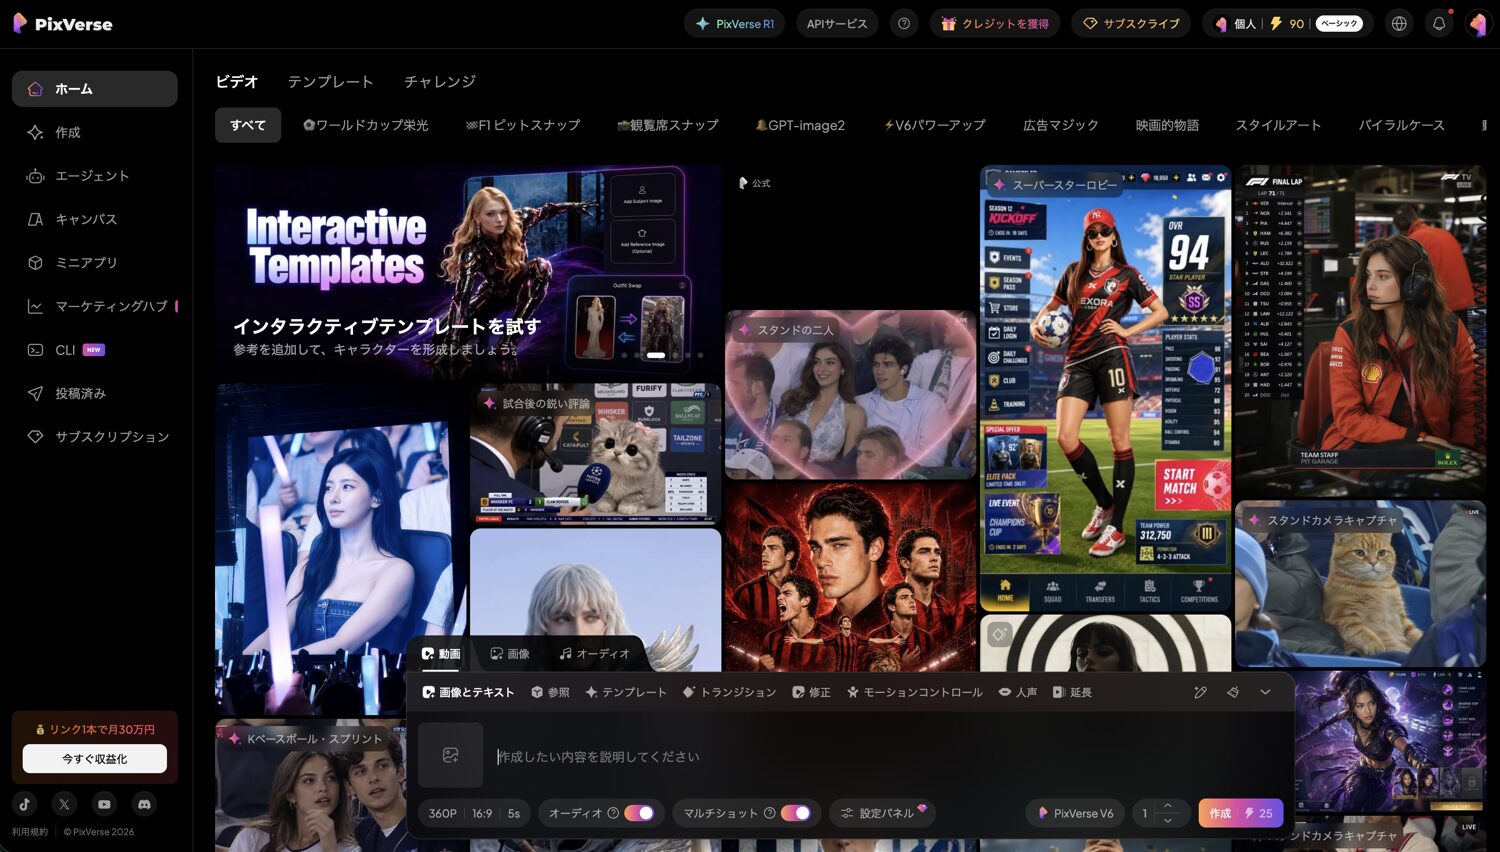Click the magic wand prompt enhance icon
The width and height of the screenshot is (1500, 852).
(1200, 692)
